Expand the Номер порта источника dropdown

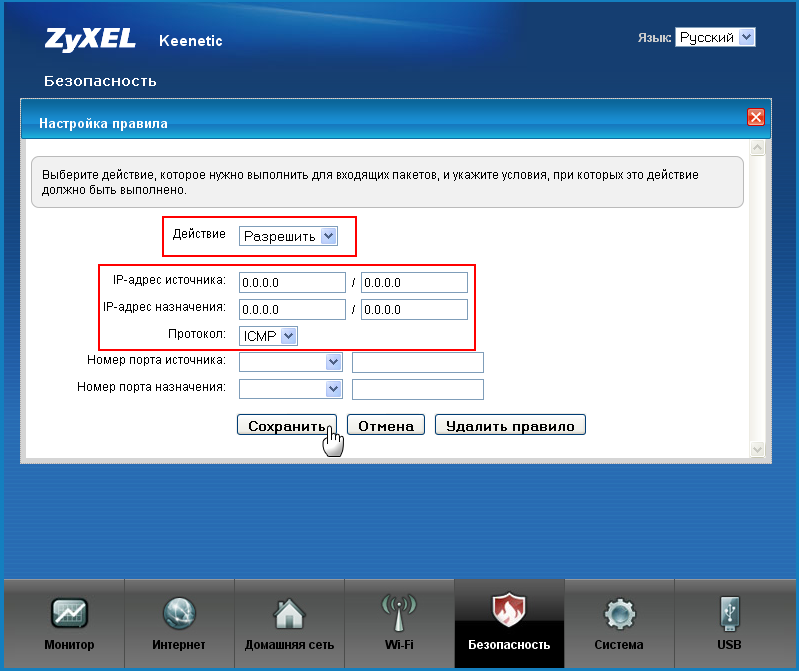(290, 362)
